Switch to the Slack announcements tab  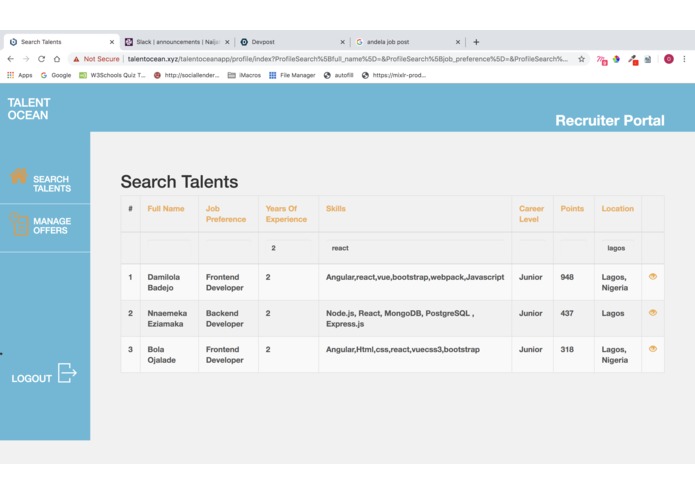[x=177, y=42]
